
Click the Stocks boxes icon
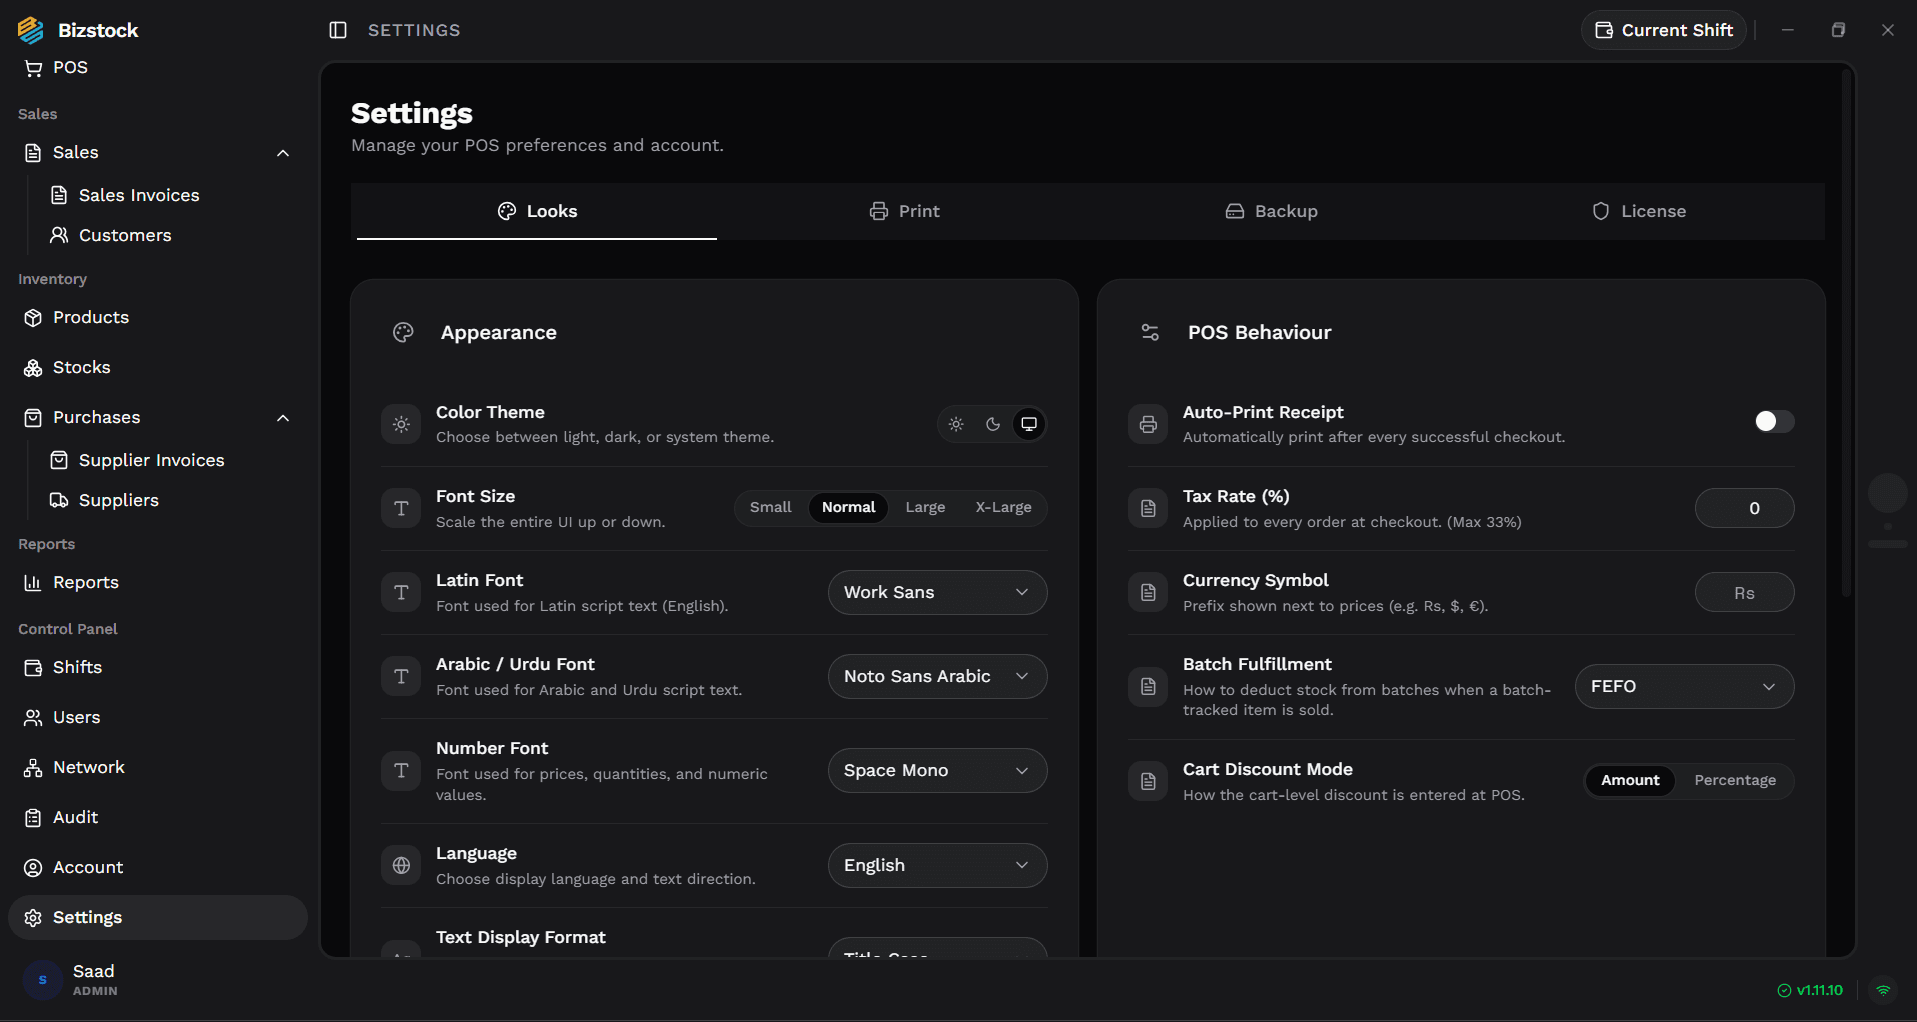pos(33,367)
